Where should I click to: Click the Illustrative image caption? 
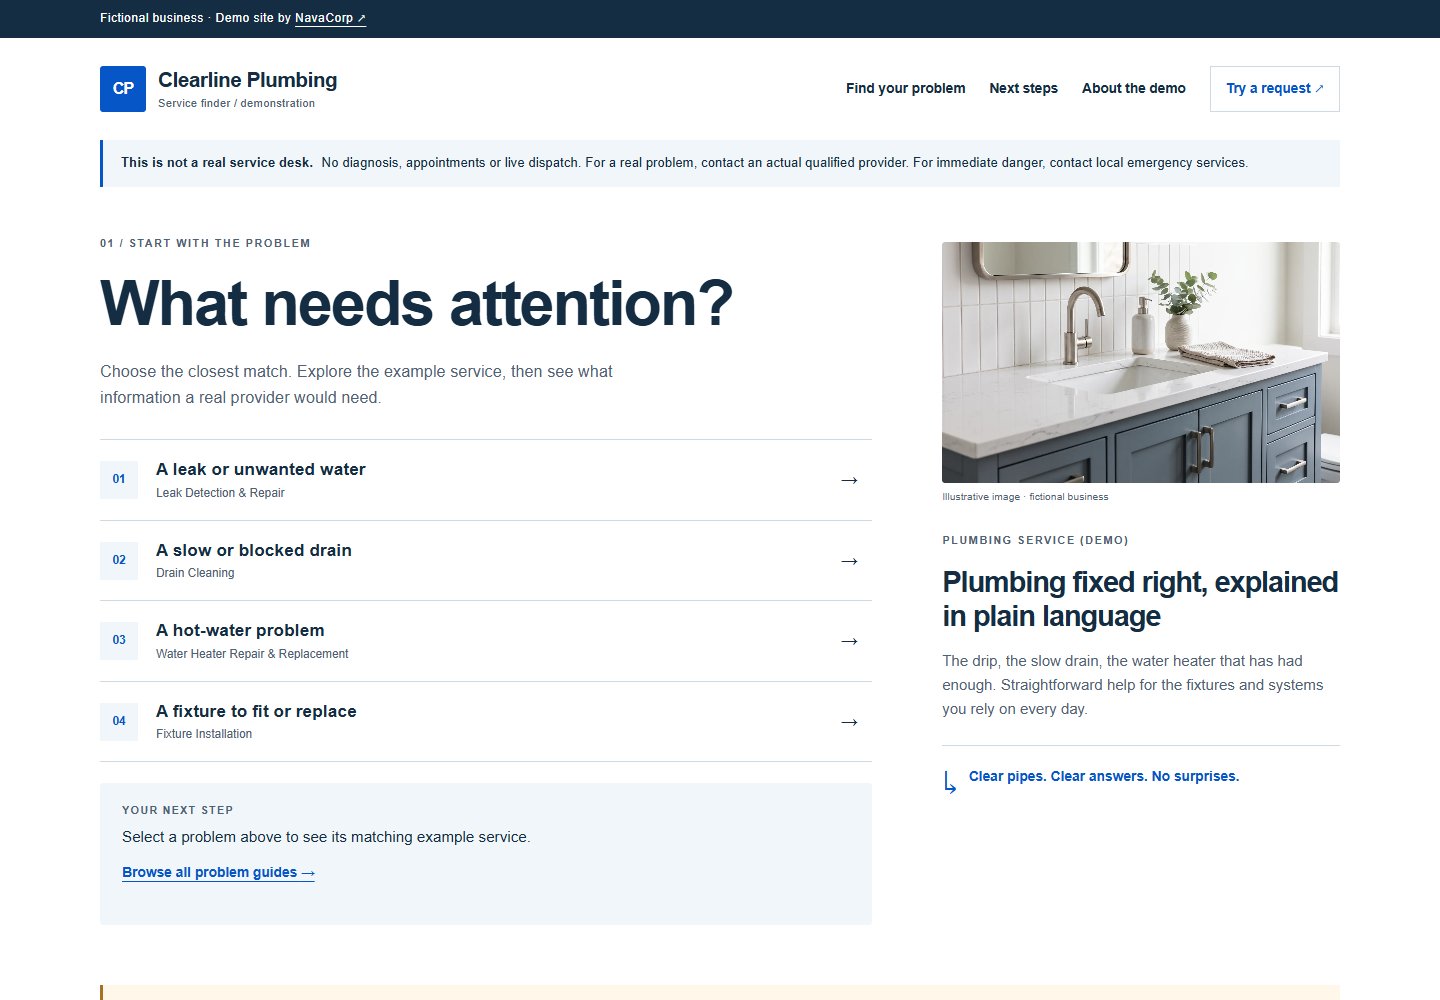pos(1025,497)
